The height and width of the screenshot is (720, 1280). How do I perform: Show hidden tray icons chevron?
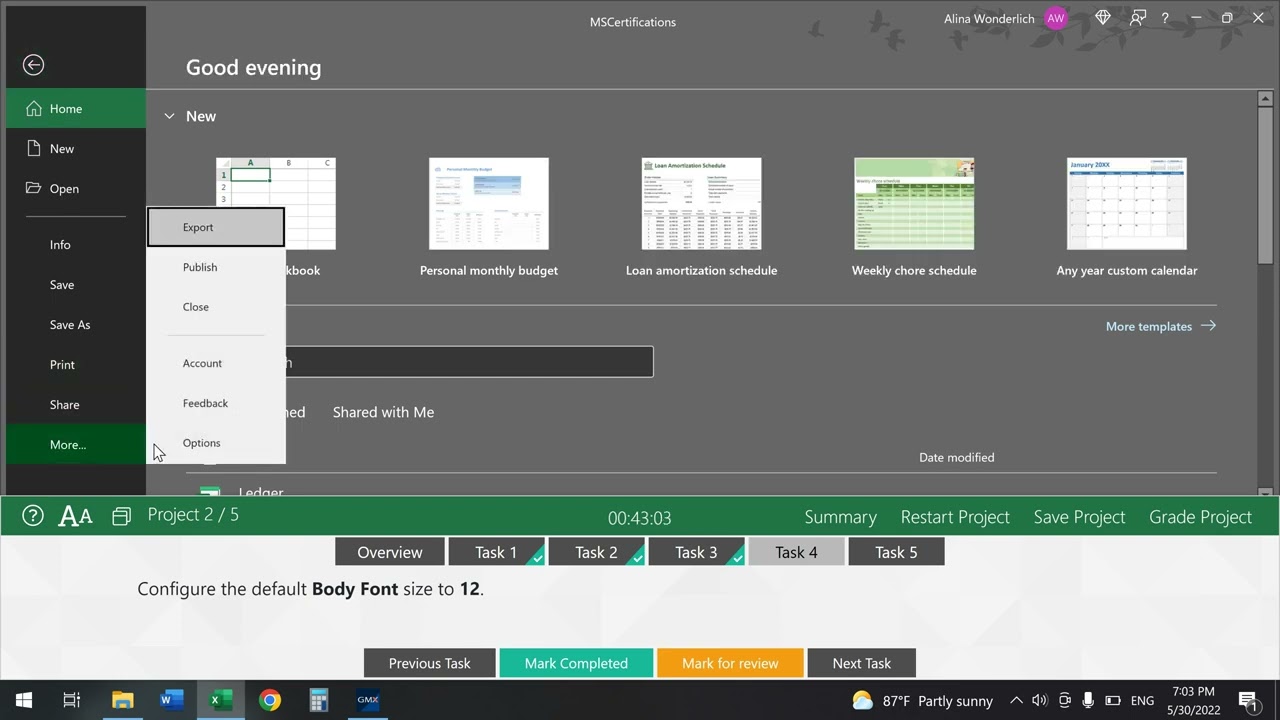(1016, 701)
